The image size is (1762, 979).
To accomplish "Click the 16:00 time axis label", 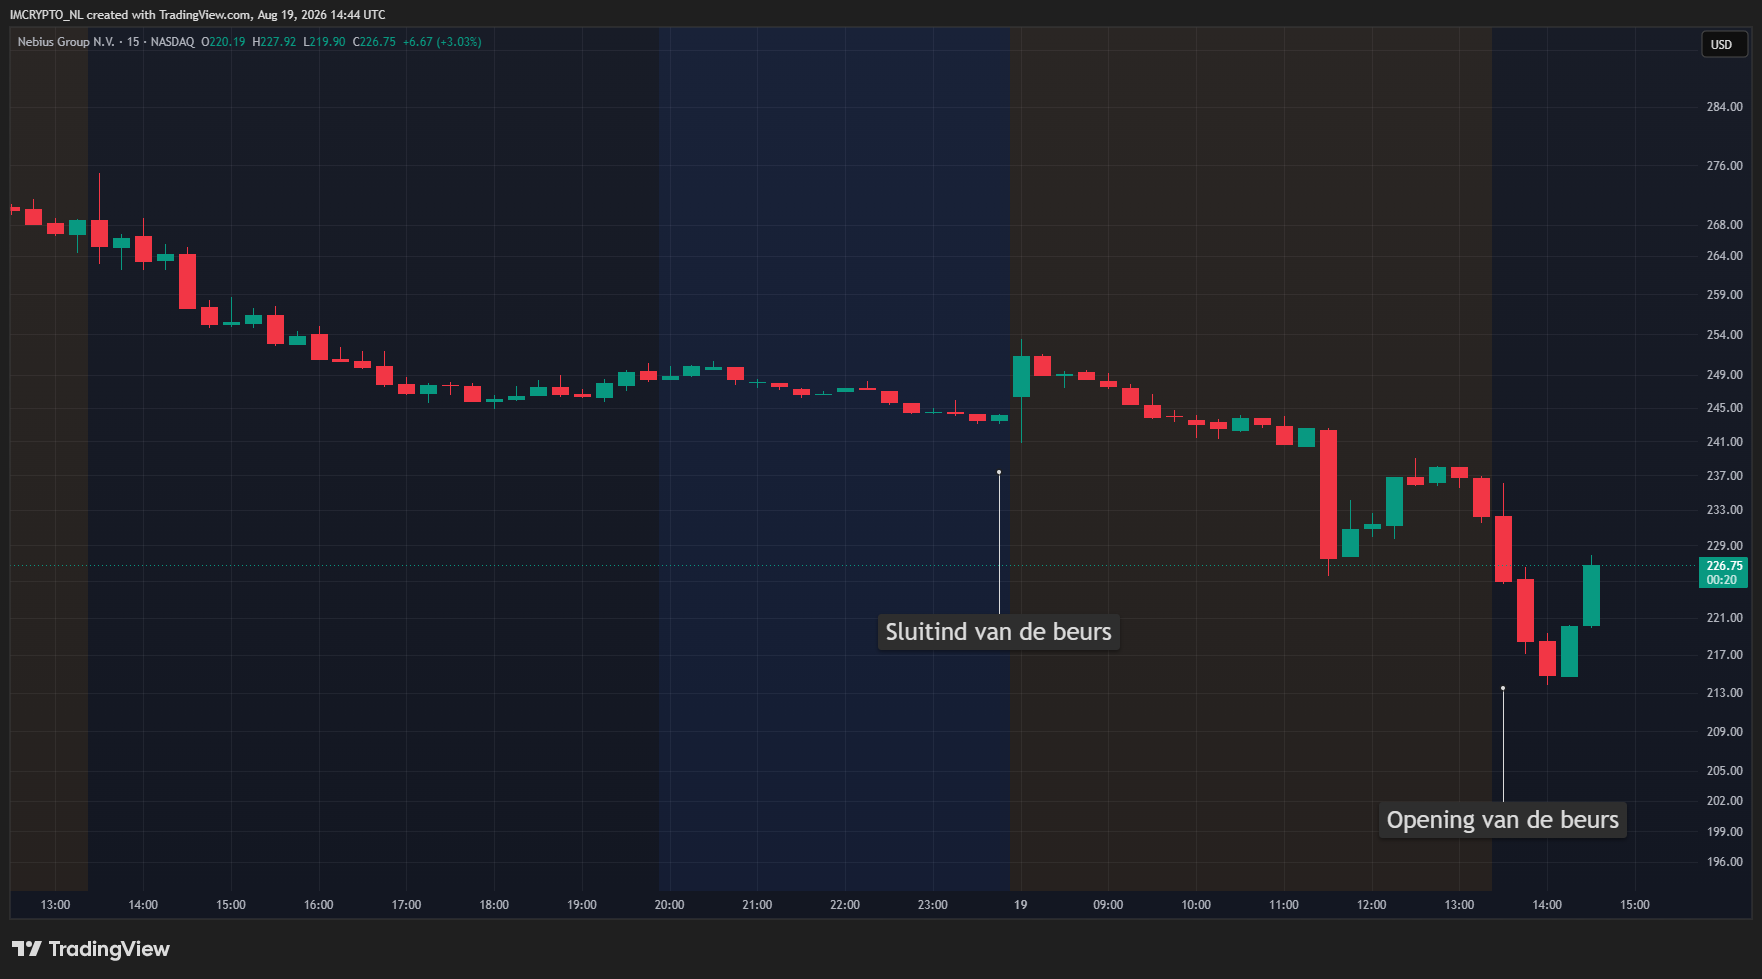I will click(319, 905).
